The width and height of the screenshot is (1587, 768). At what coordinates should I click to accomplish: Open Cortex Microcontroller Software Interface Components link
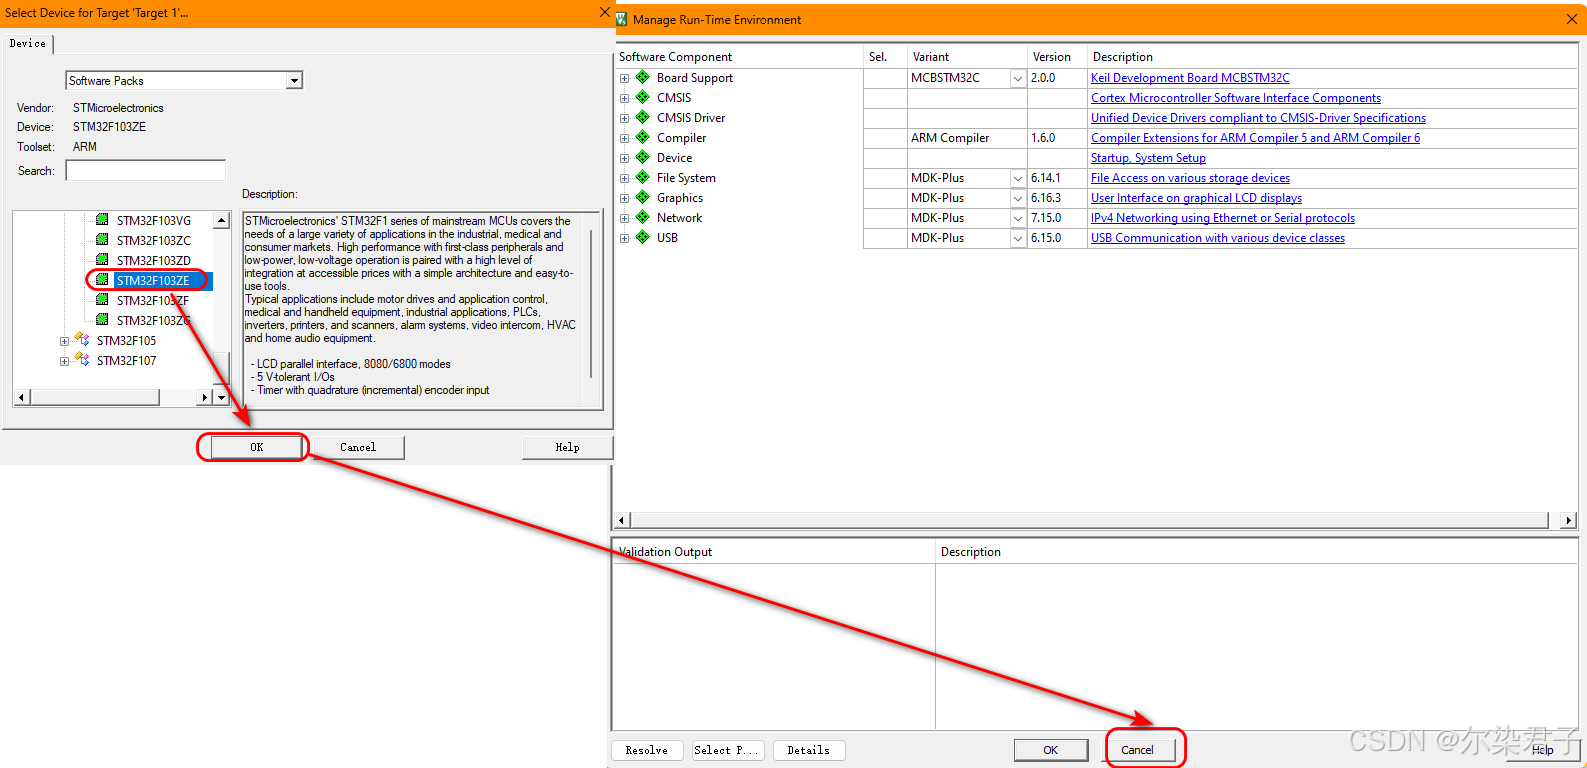1236,98
